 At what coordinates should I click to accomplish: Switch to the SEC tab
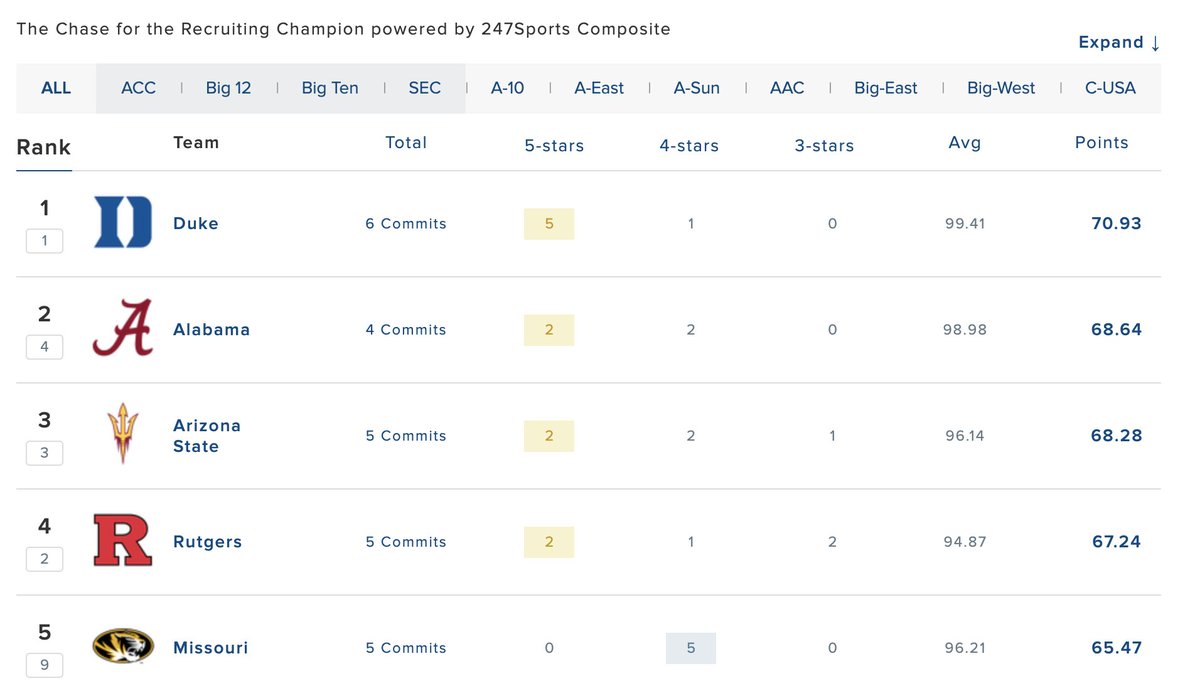(x=425, y=88)
